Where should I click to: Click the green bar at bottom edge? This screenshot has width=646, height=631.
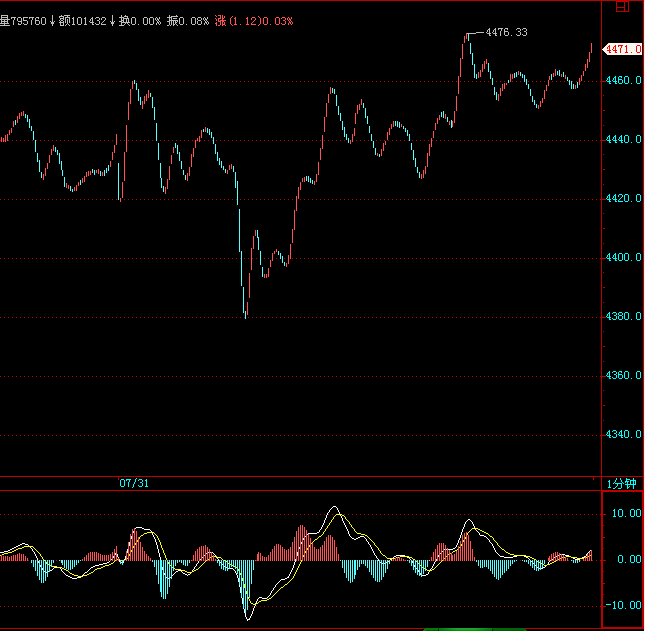474,628
